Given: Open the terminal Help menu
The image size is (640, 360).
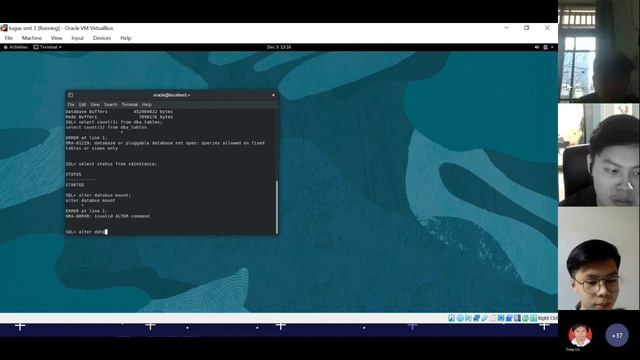Looking at the screenshot, I should [147, 104].
